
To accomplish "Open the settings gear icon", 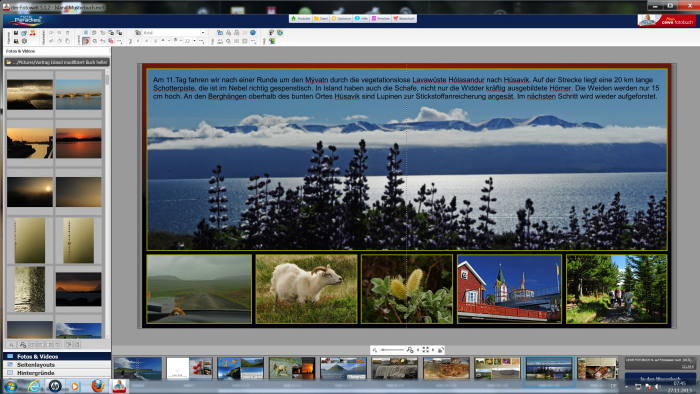I will [x=24, y=41].
